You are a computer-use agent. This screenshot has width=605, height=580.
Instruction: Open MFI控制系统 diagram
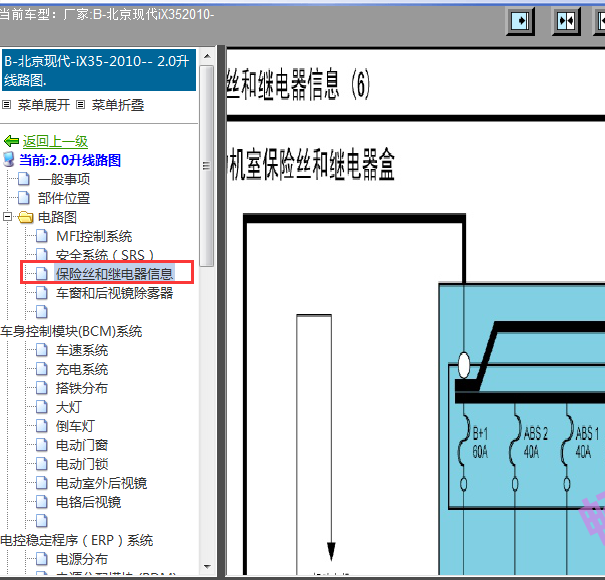coord(94,236)
